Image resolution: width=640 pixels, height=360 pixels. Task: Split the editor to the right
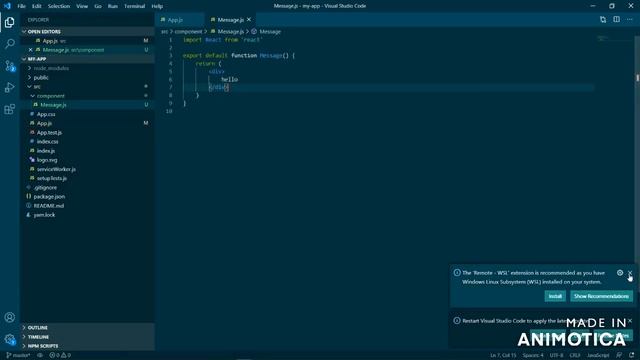pos(616,20)
